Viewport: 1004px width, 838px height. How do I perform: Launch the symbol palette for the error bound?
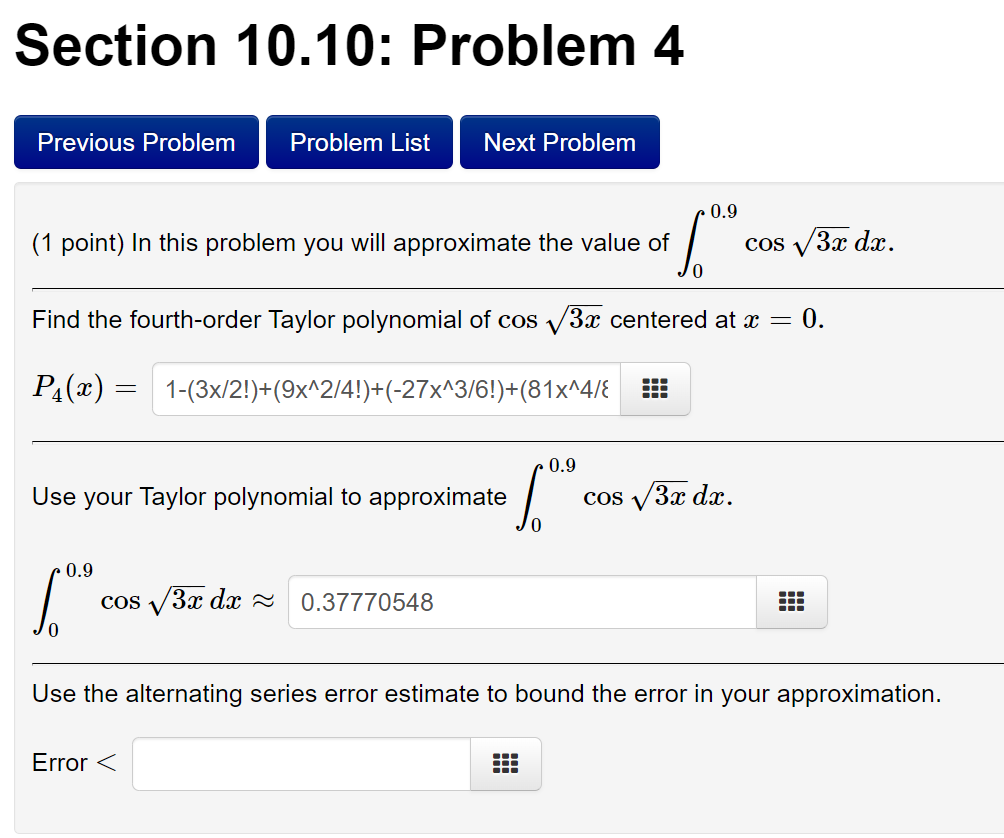[506, 763]
